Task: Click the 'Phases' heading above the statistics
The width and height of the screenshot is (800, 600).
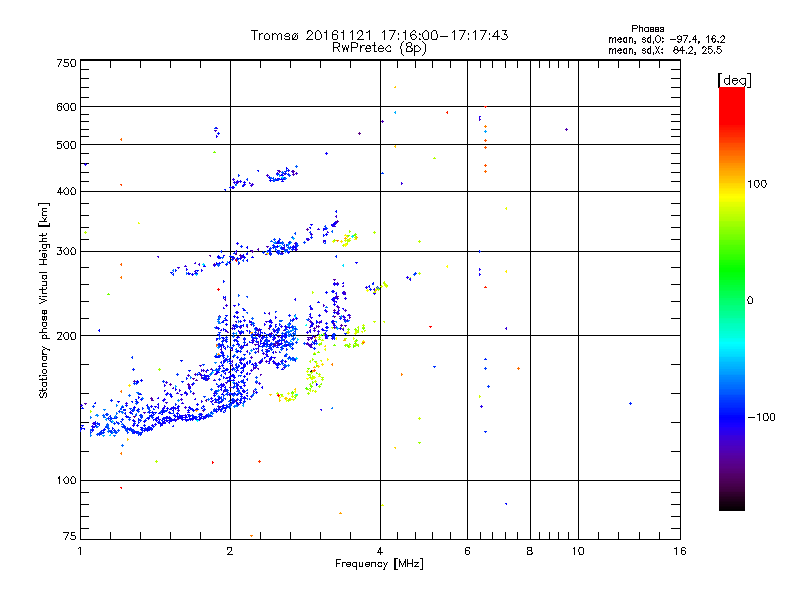Action: coord(647,29)
